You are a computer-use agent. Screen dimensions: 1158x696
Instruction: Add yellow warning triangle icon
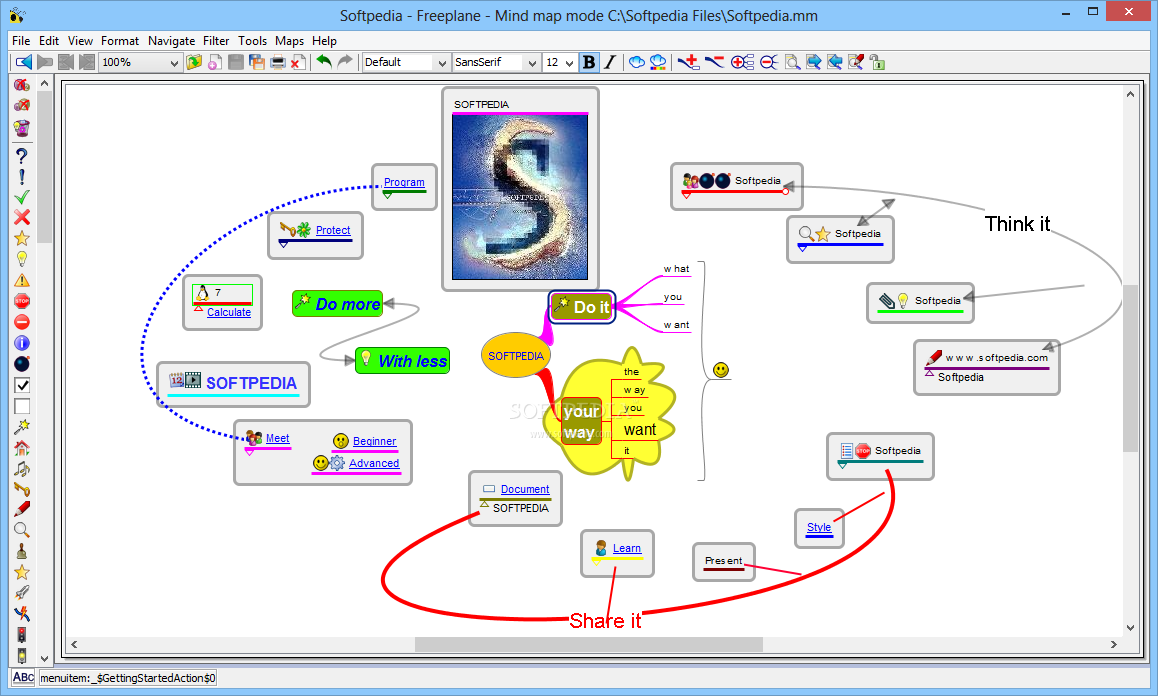click(22, 280)
